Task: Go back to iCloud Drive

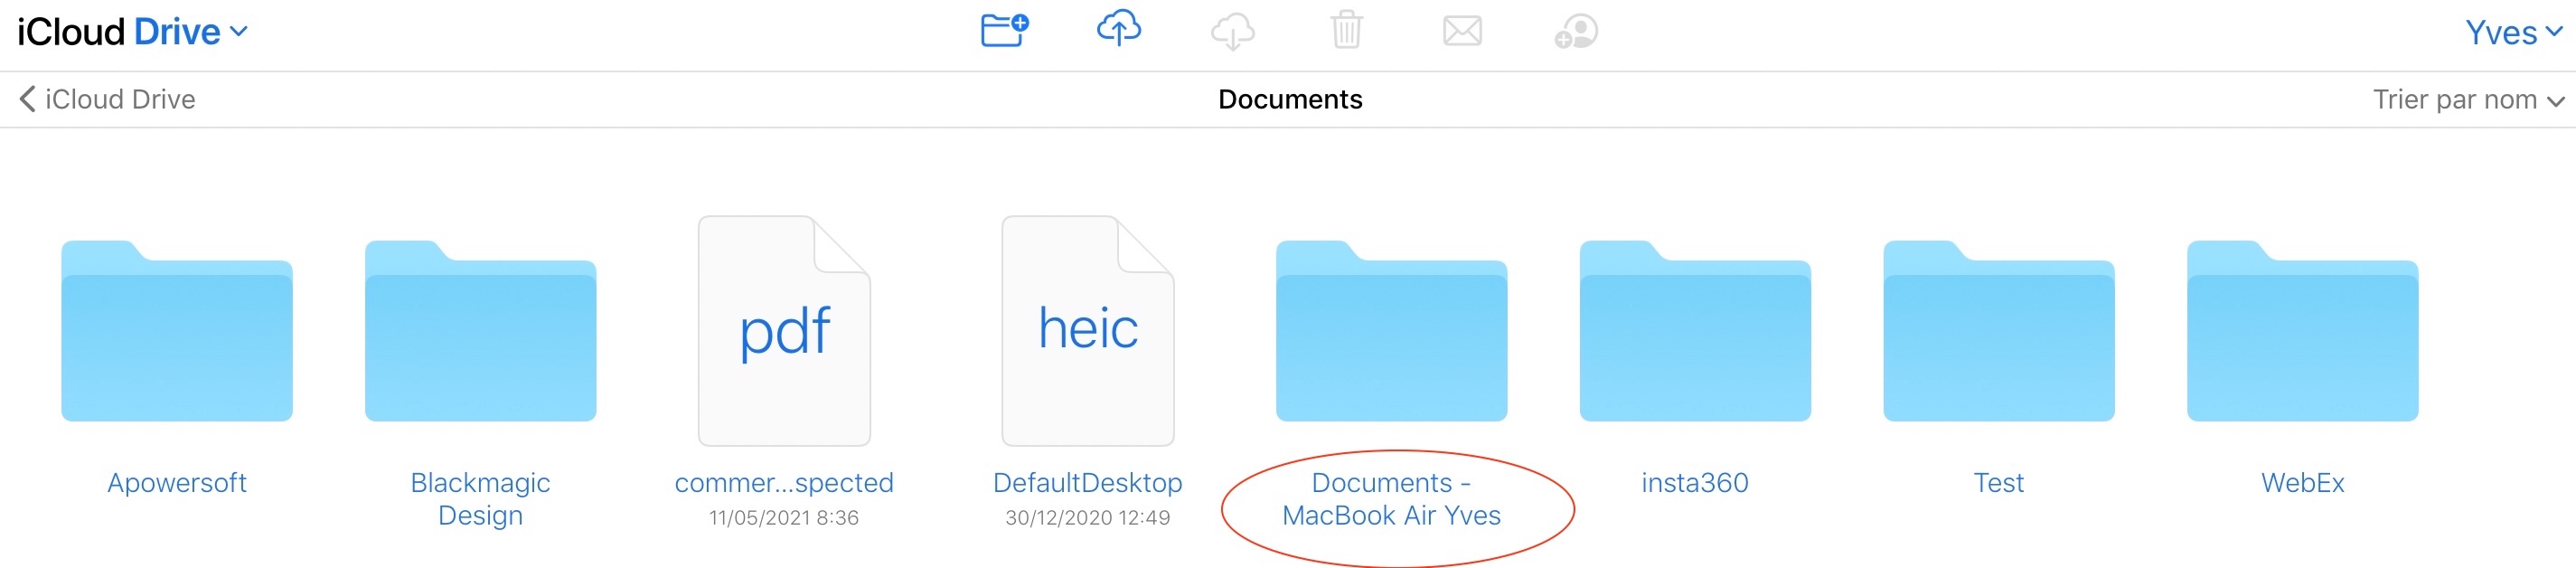Action: pos(108,100)
